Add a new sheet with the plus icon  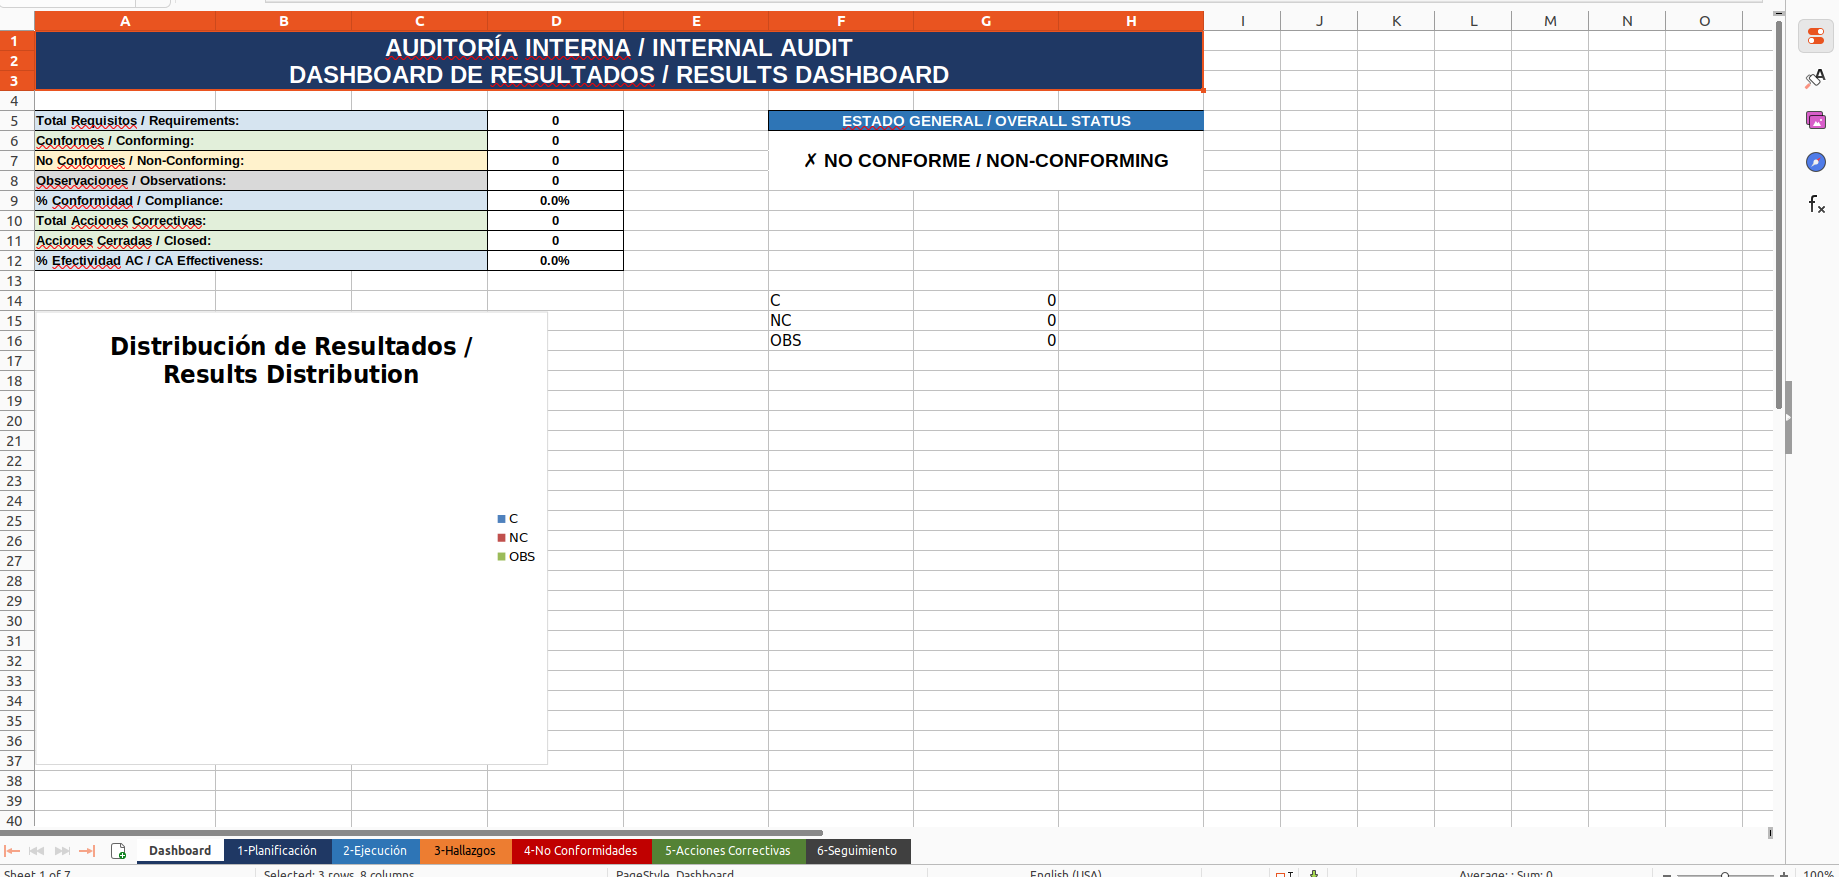coord(118,851)
